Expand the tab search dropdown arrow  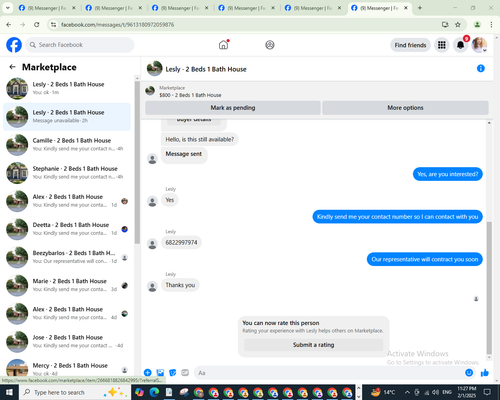7,8
